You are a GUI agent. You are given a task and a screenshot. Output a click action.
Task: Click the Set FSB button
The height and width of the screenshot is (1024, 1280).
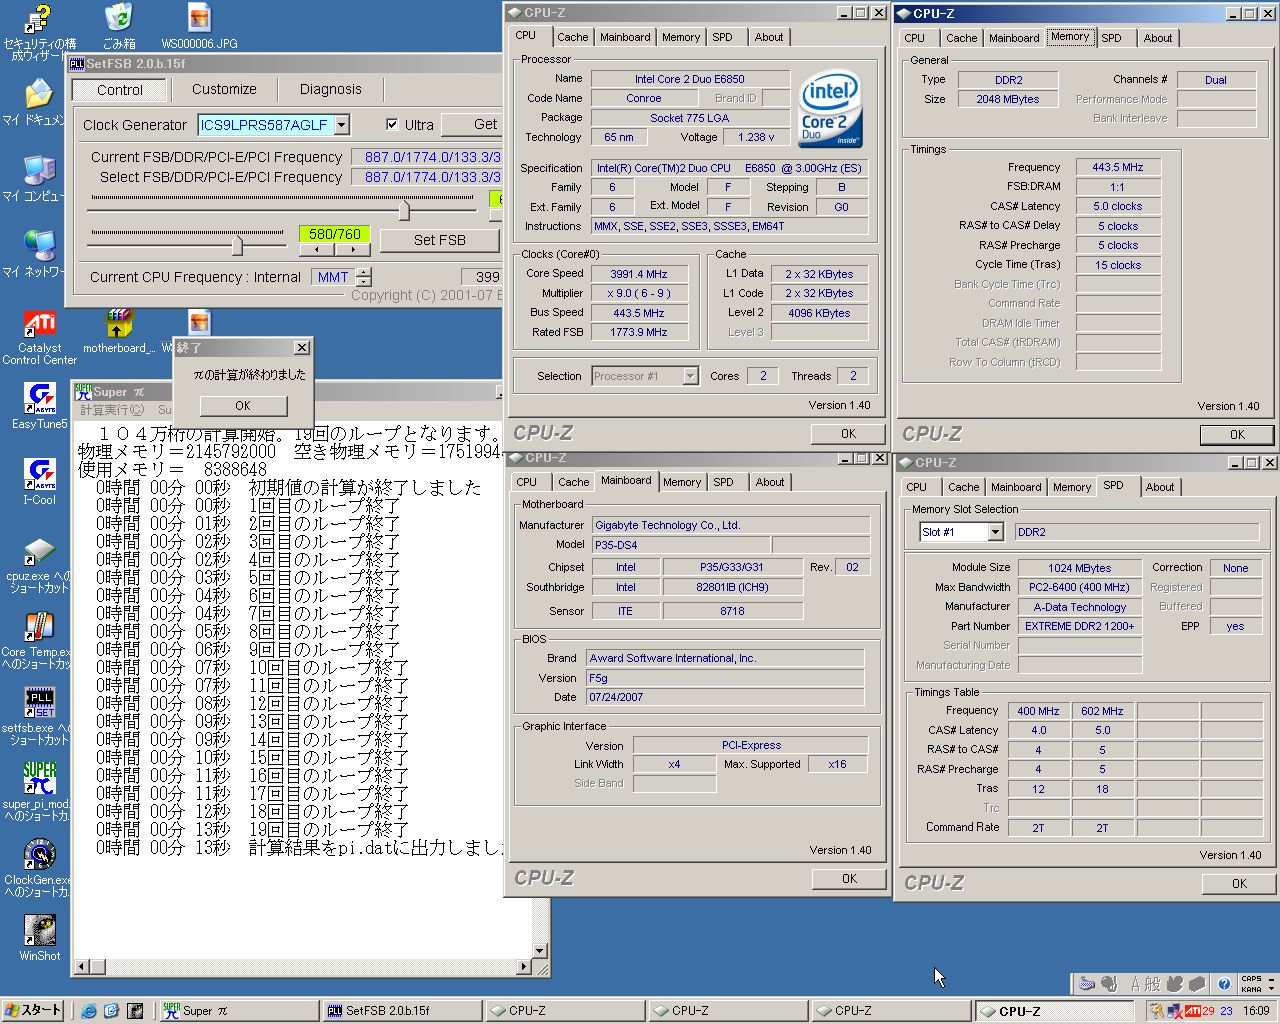pyautogui.click(x=439, y=240)
